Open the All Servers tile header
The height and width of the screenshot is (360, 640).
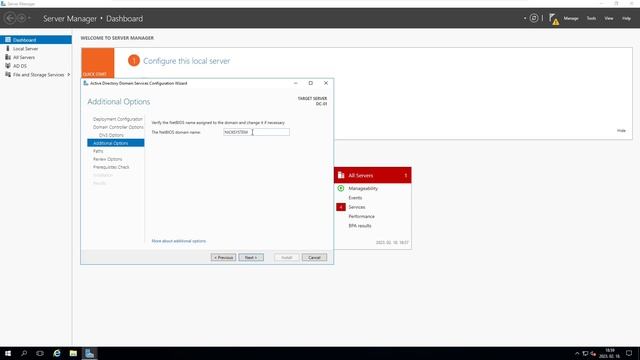click(373, 175)
